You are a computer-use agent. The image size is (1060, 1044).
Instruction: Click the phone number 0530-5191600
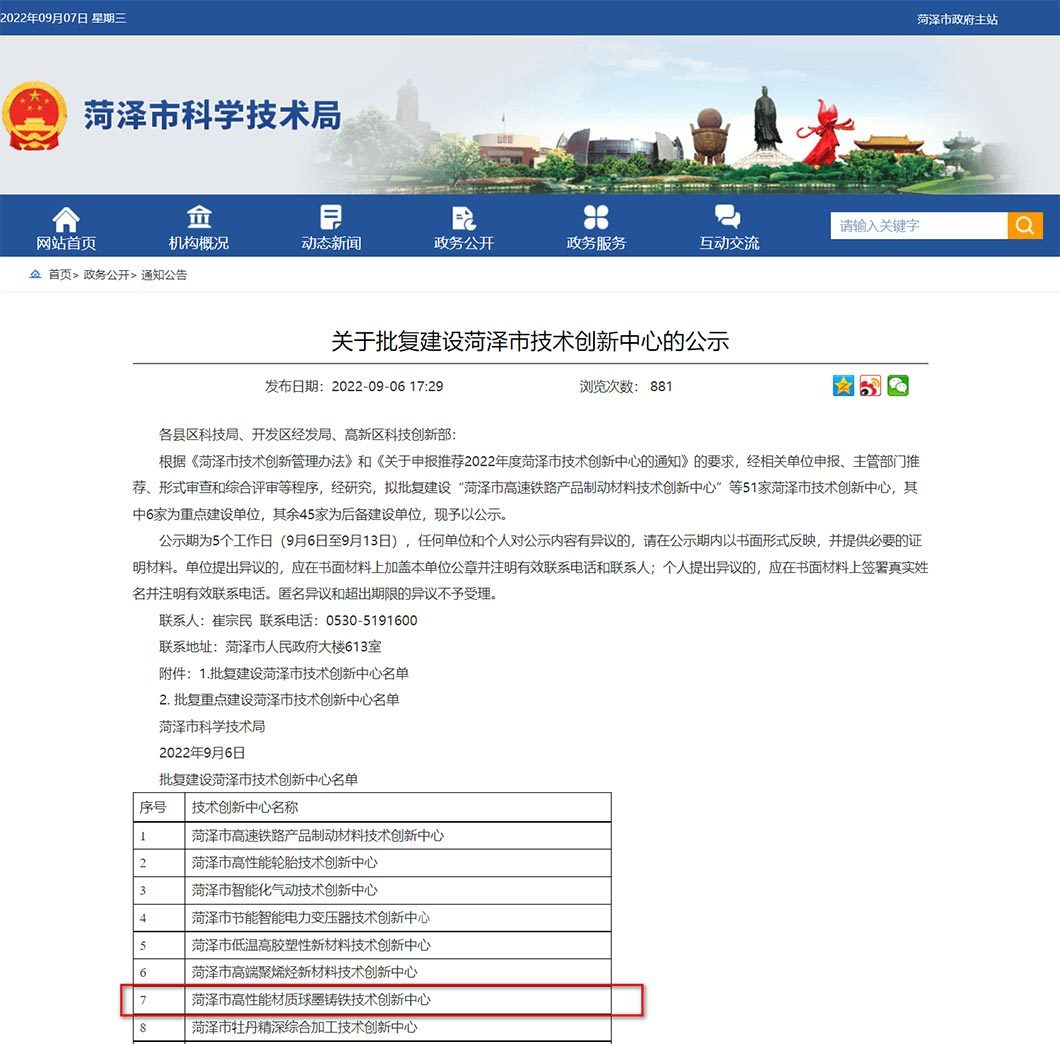[371, 620]
